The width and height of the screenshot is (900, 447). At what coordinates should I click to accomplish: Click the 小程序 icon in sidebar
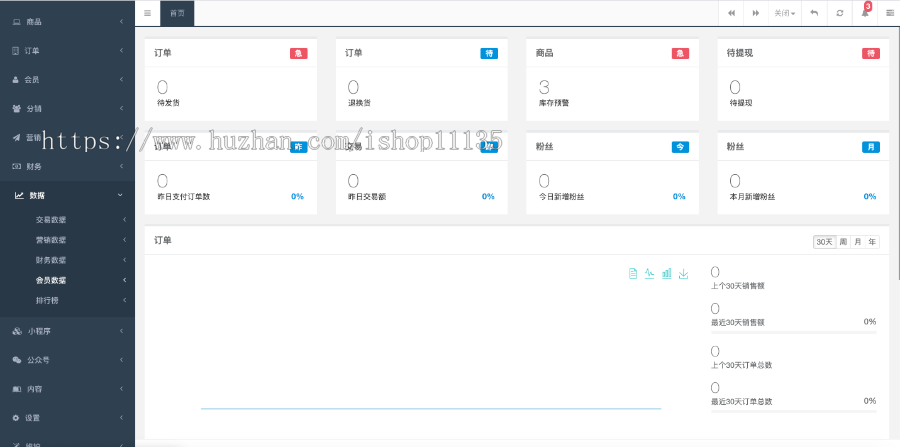point(17,331)
